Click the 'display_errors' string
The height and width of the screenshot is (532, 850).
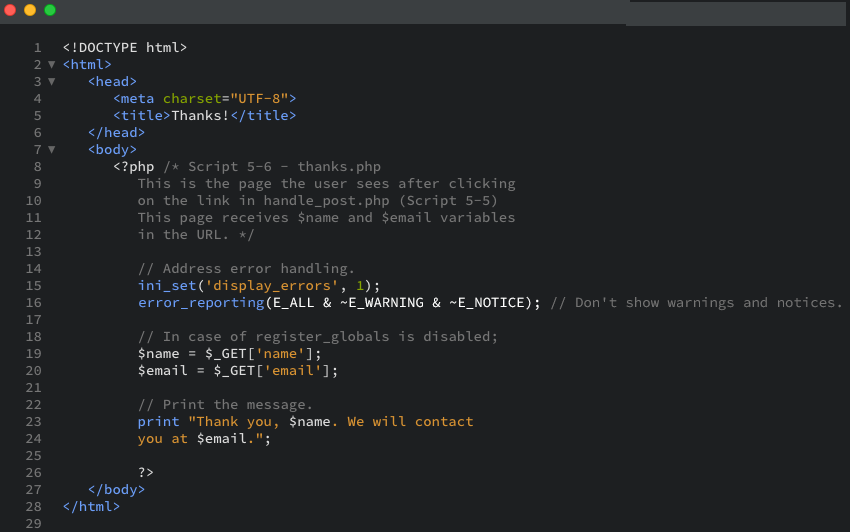pyautogui.click(x=272, y=286)
